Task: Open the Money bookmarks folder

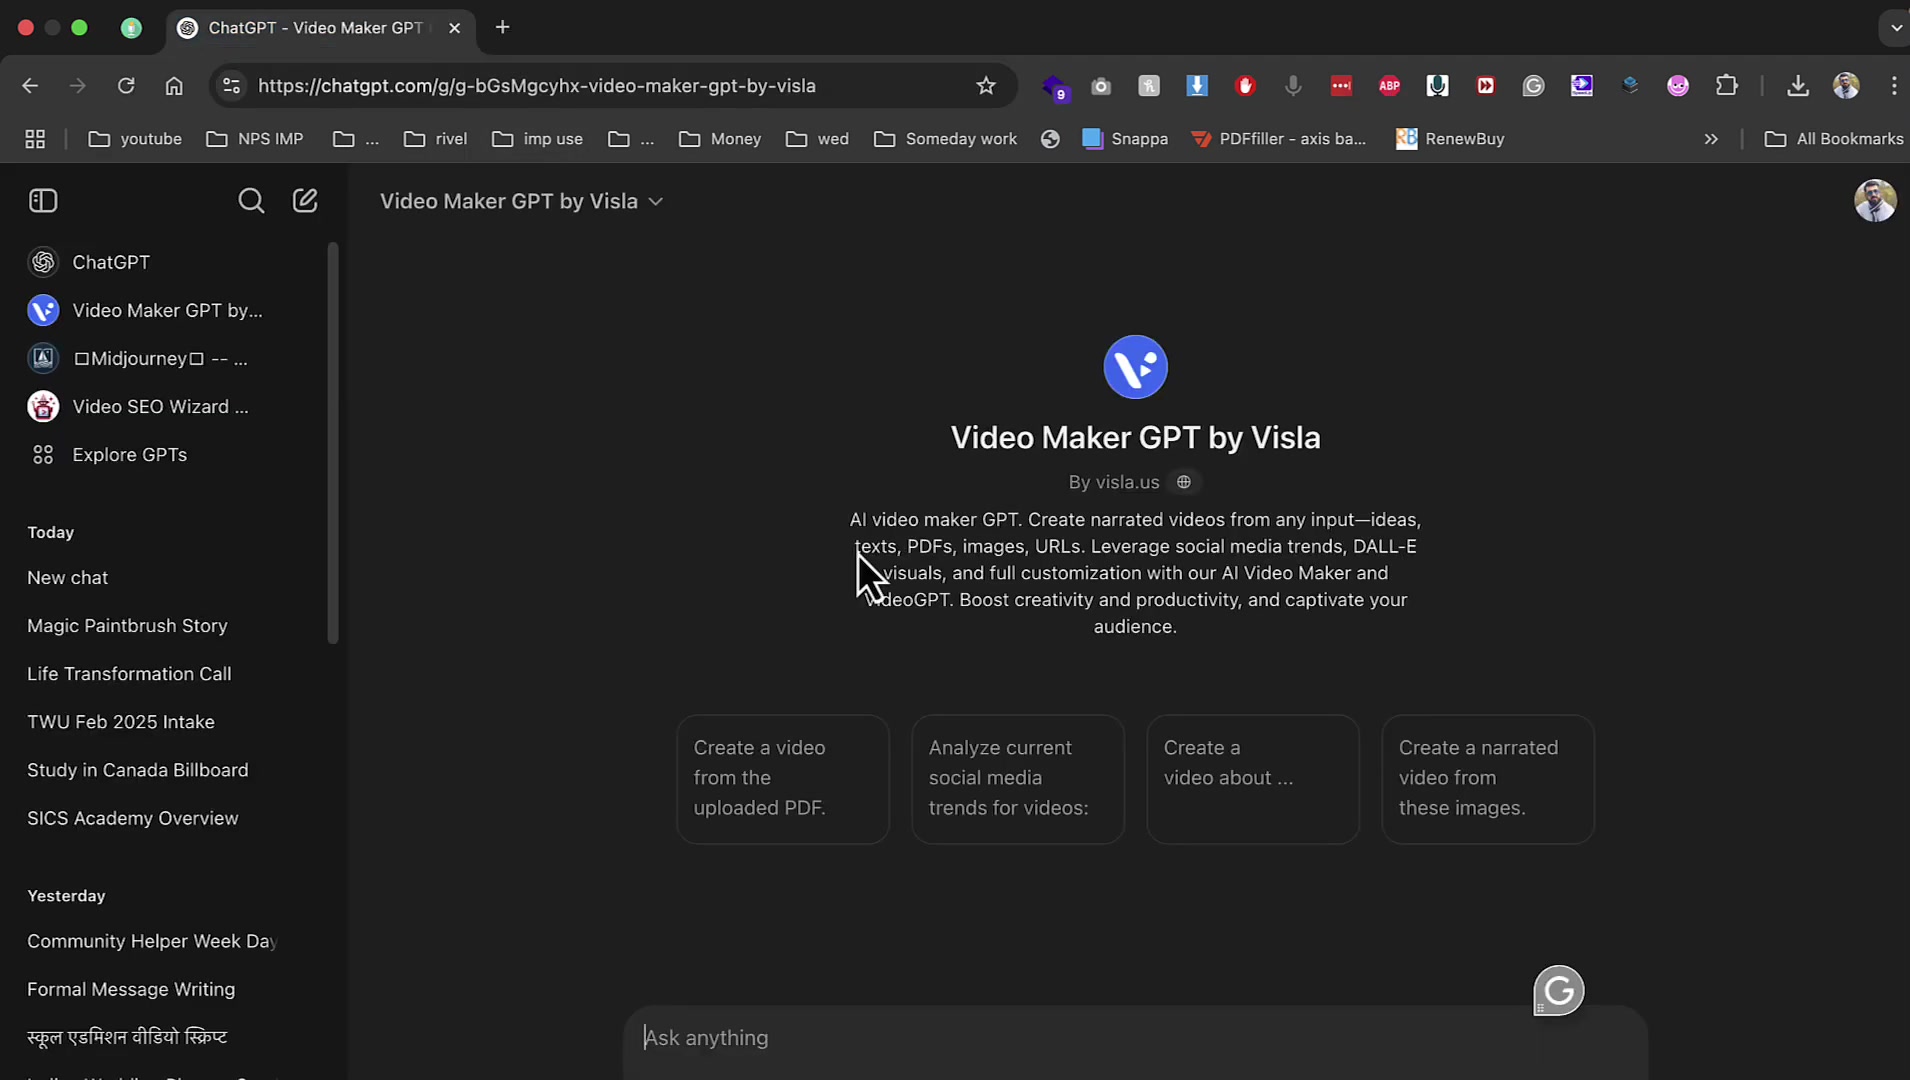Action: coord(720,139)
